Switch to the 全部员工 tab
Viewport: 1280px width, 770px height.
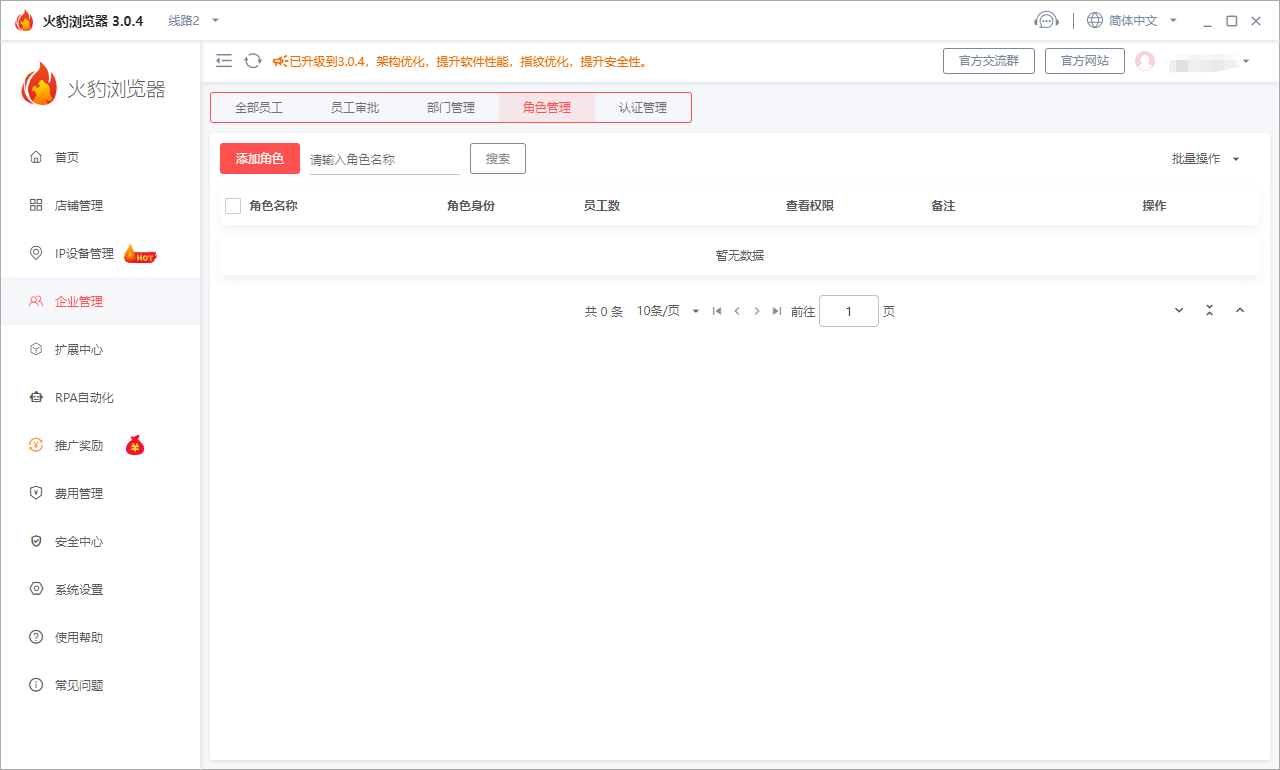point(259,108)
